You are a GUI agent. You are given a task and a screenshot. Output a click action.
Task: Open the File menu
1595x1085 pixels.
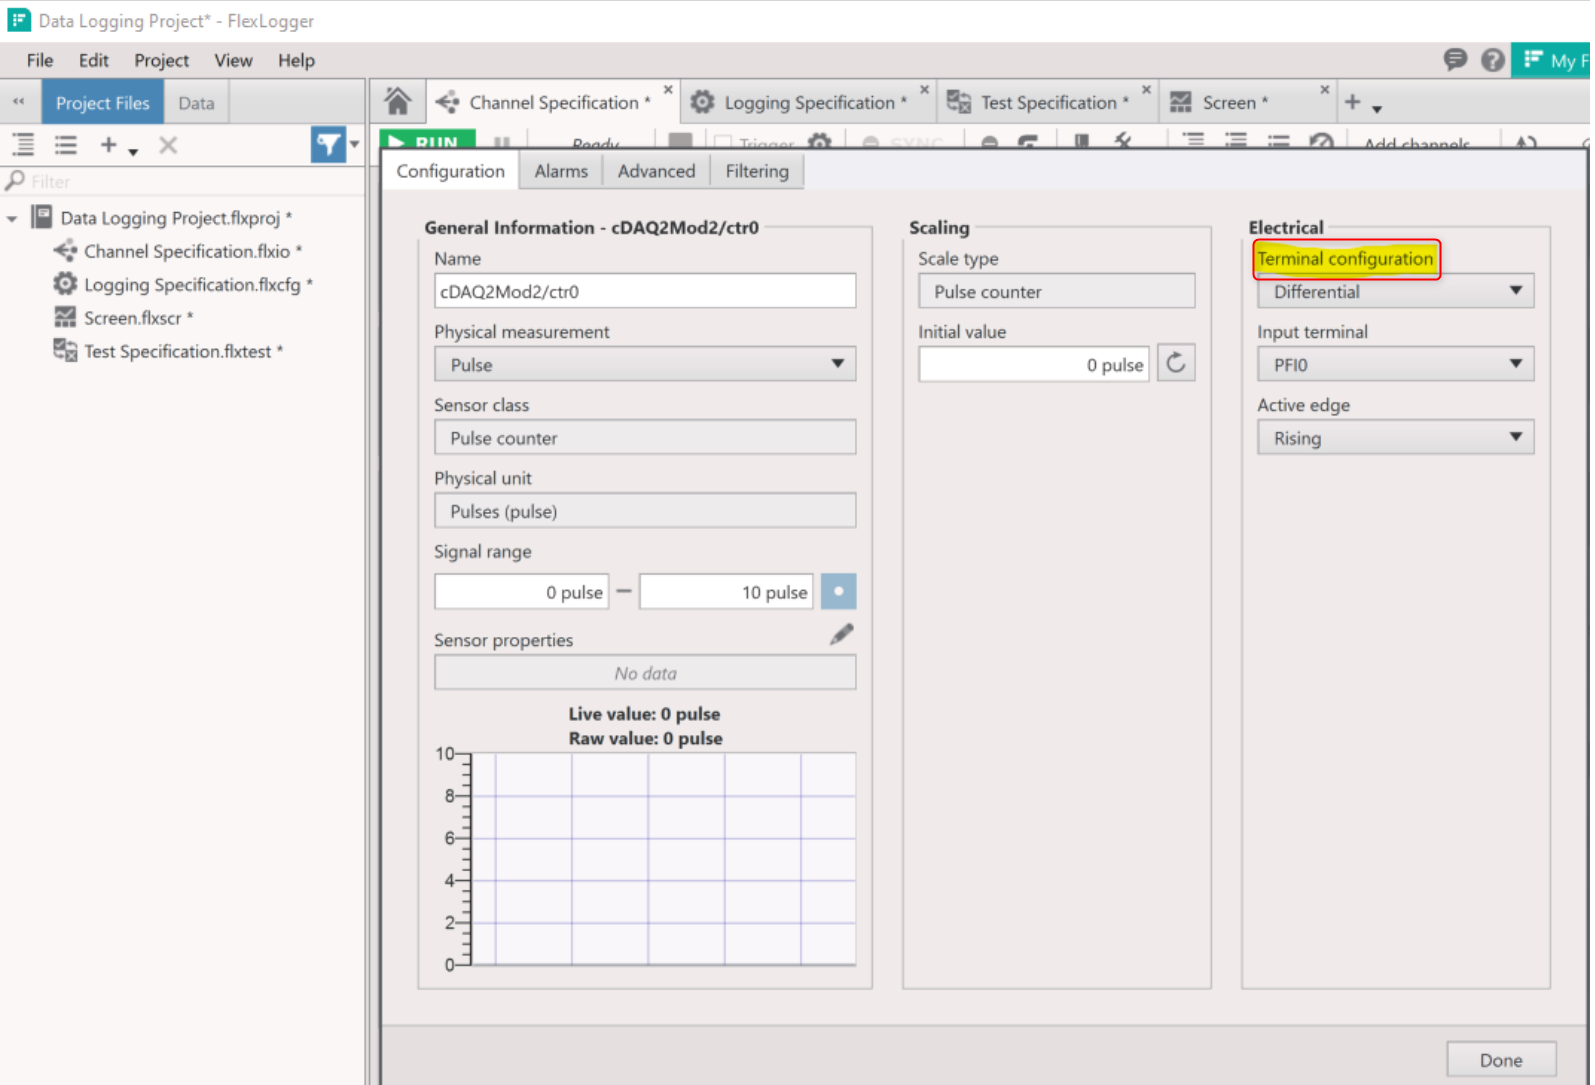tap(40, 60)
